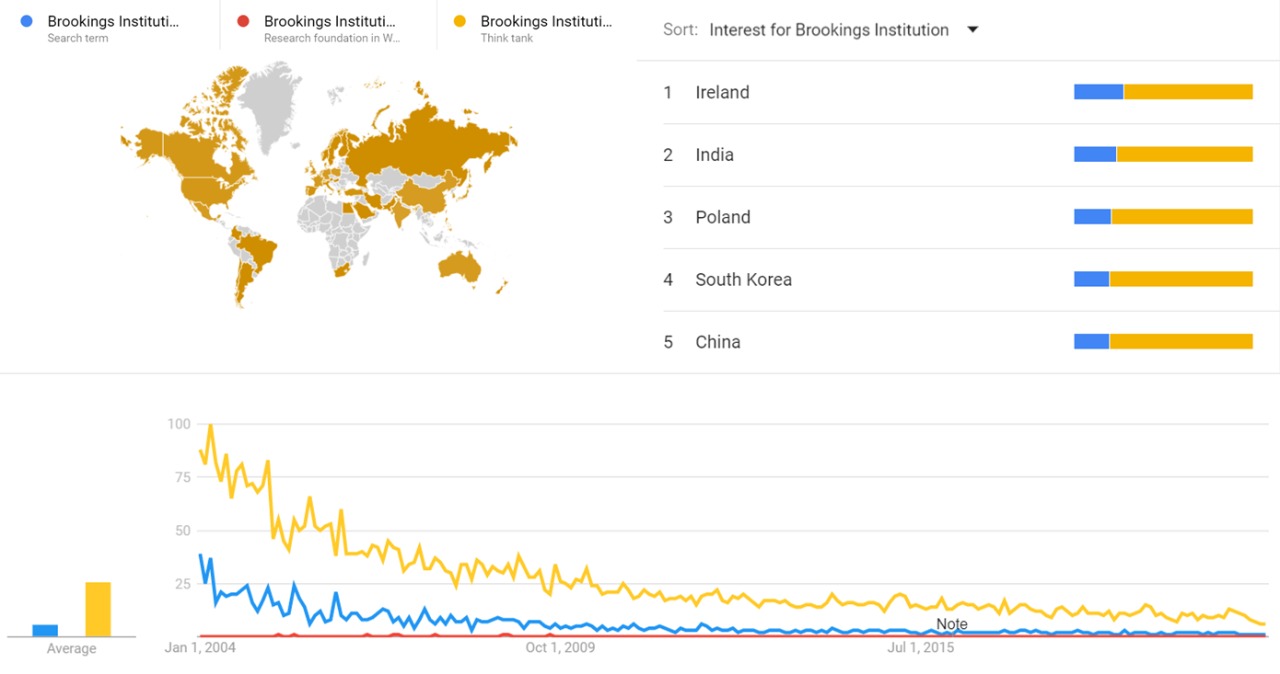
Task: Click China's yellow interest bar
Action: point(1180,342)
